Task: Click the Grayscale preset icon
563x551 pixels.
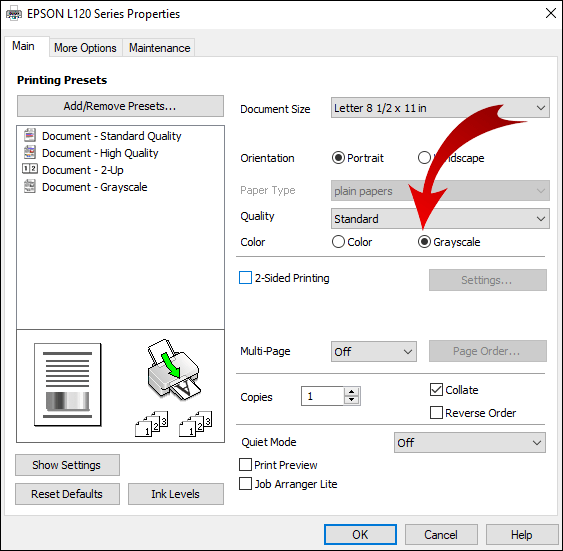Action: [30, 186]
